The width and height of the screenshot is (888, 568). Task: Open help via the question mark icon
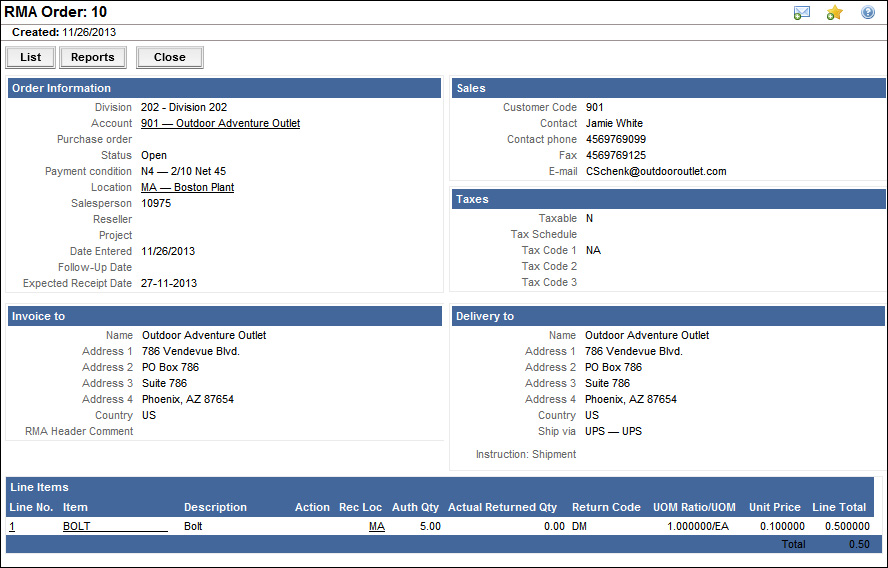pyautogui.click(x=868, y=13)
